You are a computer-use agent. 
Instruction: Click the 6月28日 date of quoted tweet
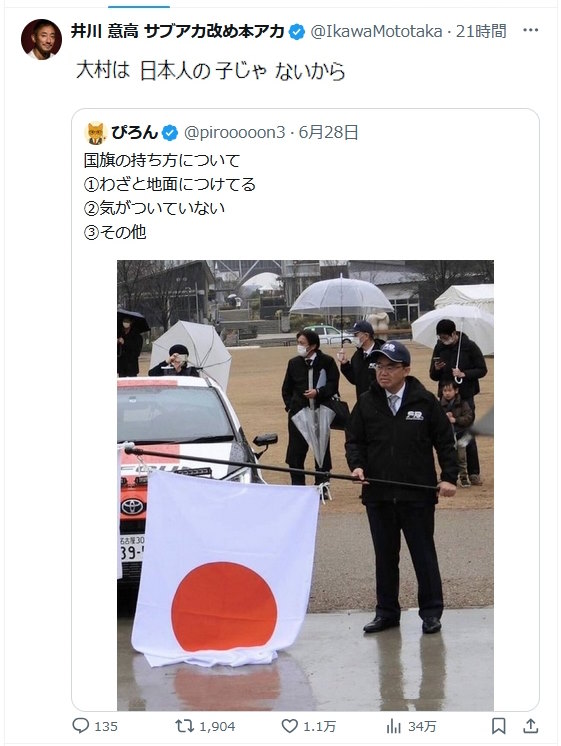pyautogui.click(x=328, y=132)
